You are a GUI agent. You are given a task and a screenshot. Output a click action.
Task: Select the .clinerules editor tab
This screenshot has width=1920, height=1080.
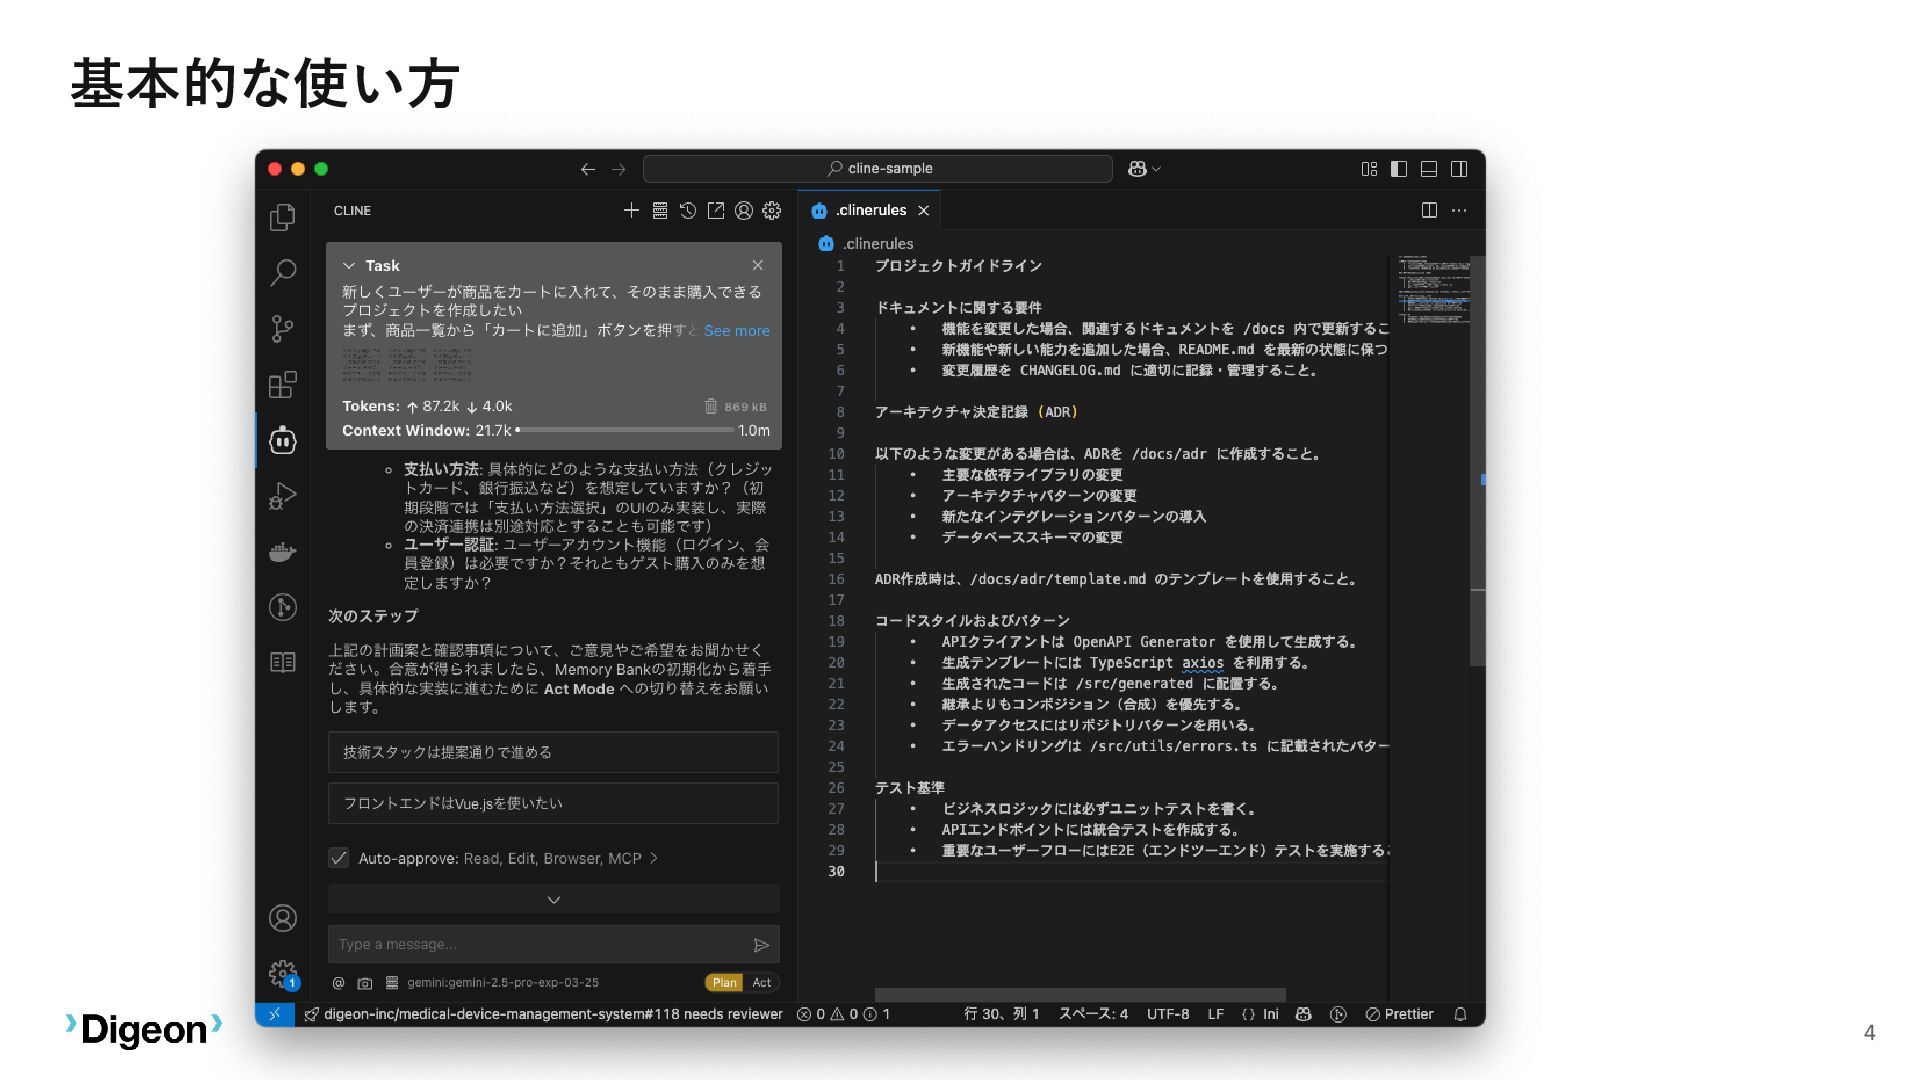point(871,210)
